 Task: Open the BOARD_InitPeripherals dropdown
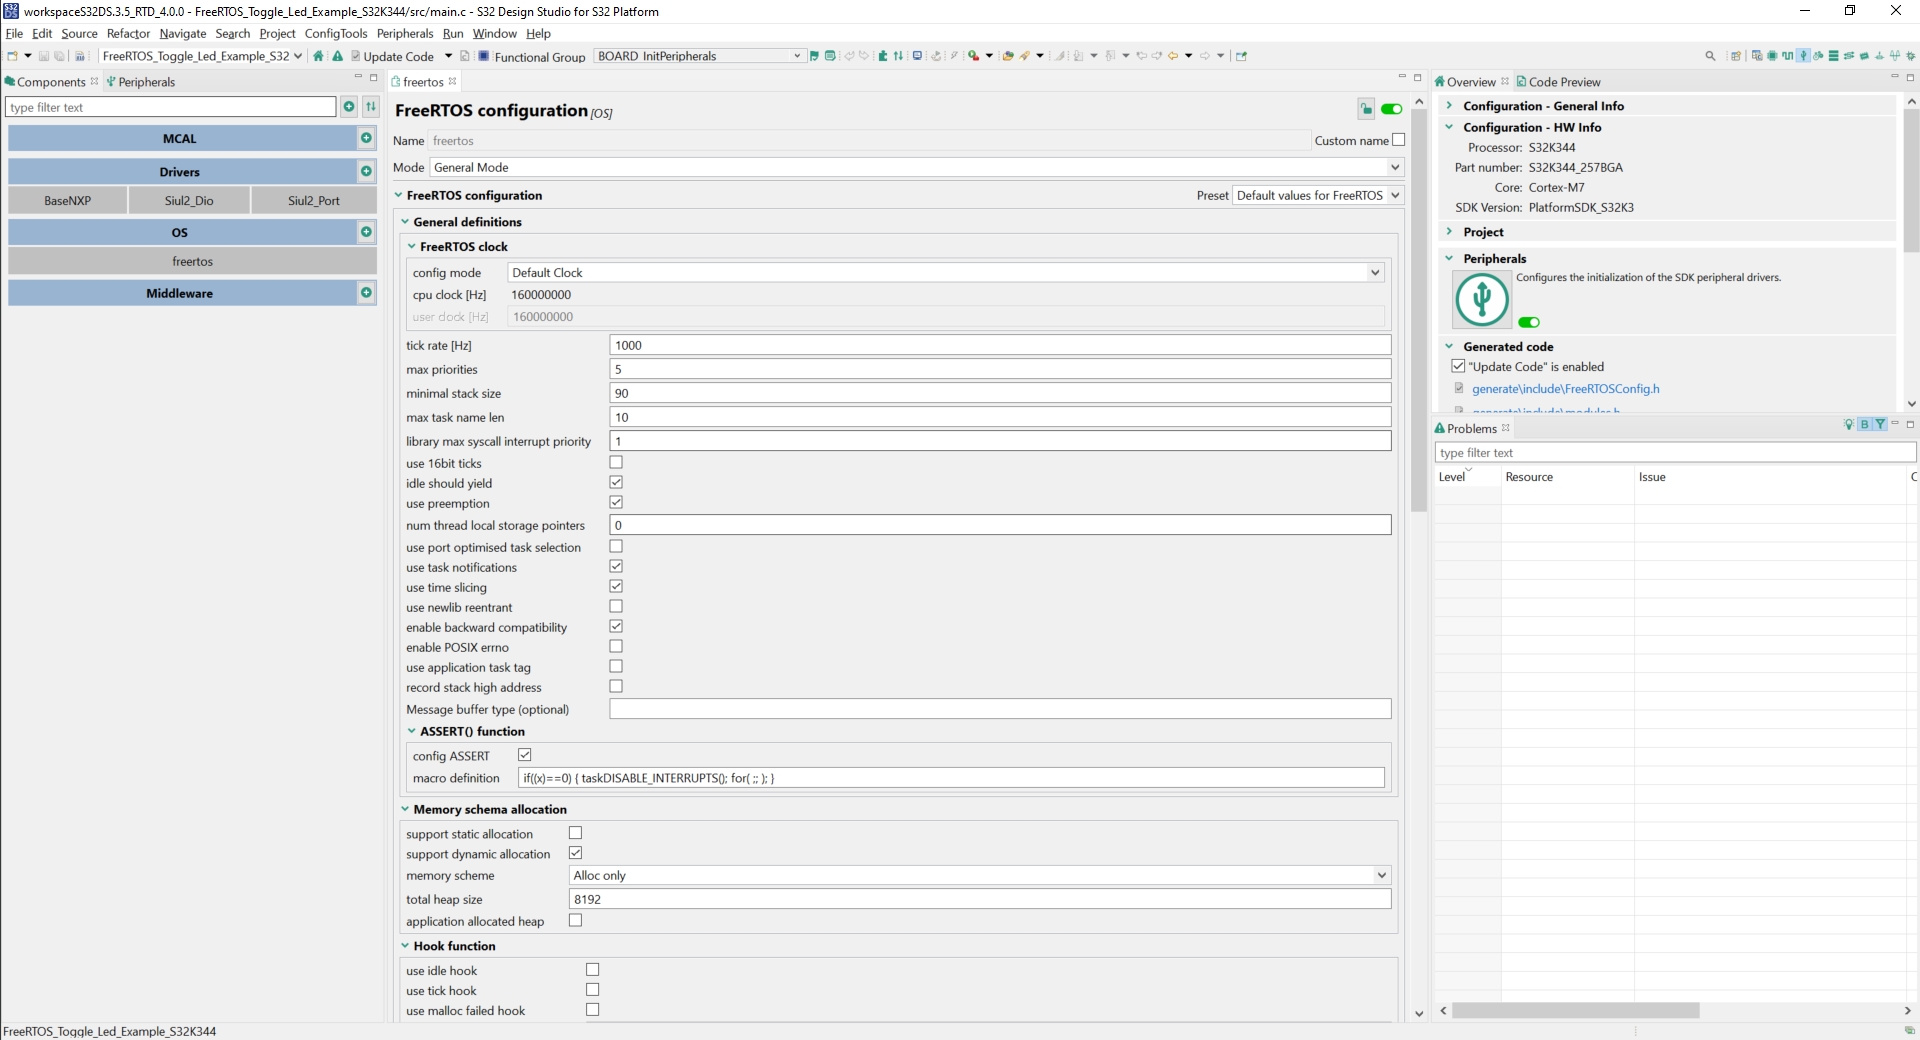pyautogui.click(x=796, y=56)
